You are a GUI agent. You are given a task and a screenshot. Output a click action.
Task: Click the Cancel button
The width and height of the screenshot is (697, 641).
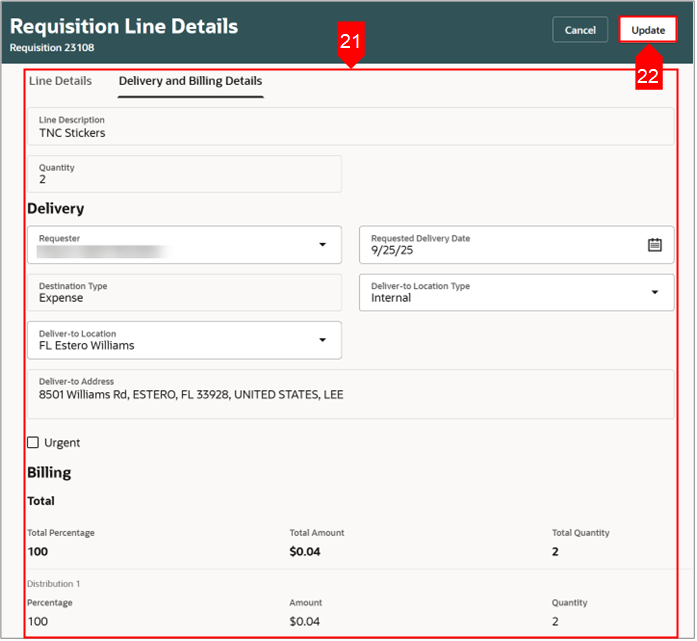point(581,30)
